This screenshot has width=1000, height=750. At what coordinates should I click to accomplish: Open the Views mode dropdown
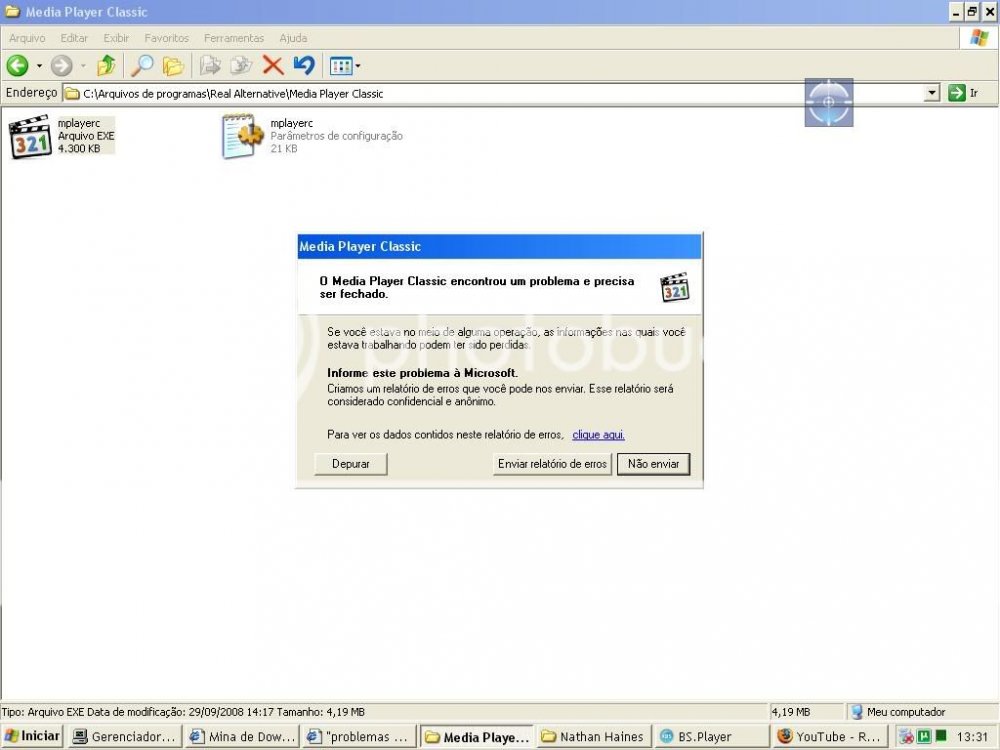coord(345,66)
